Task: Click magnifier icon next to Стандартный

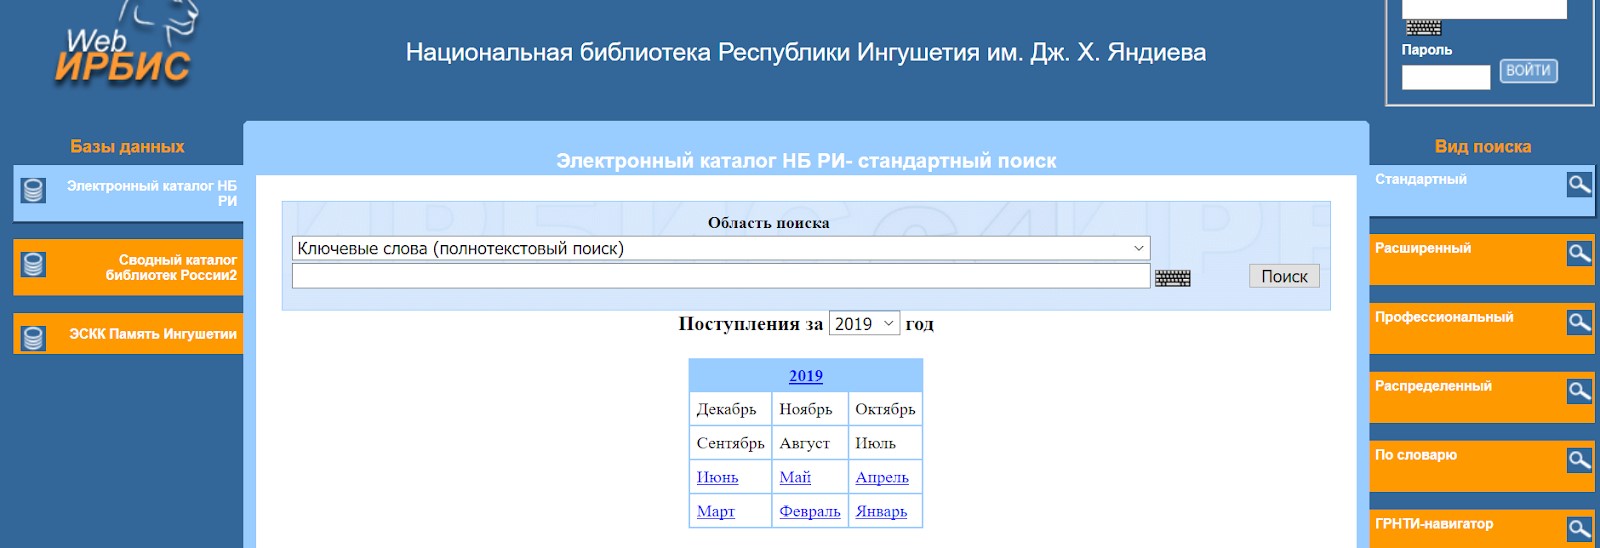Action: [1579, 184]
